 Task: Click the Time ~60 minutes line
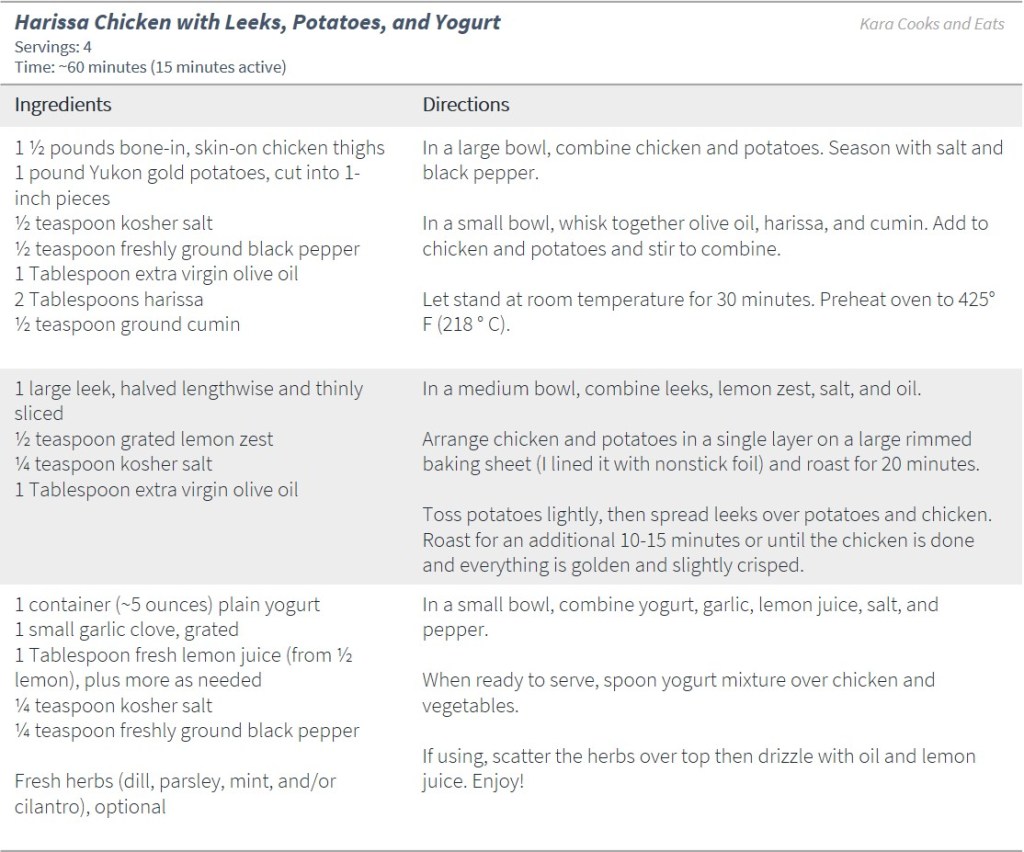click(150, 66)
